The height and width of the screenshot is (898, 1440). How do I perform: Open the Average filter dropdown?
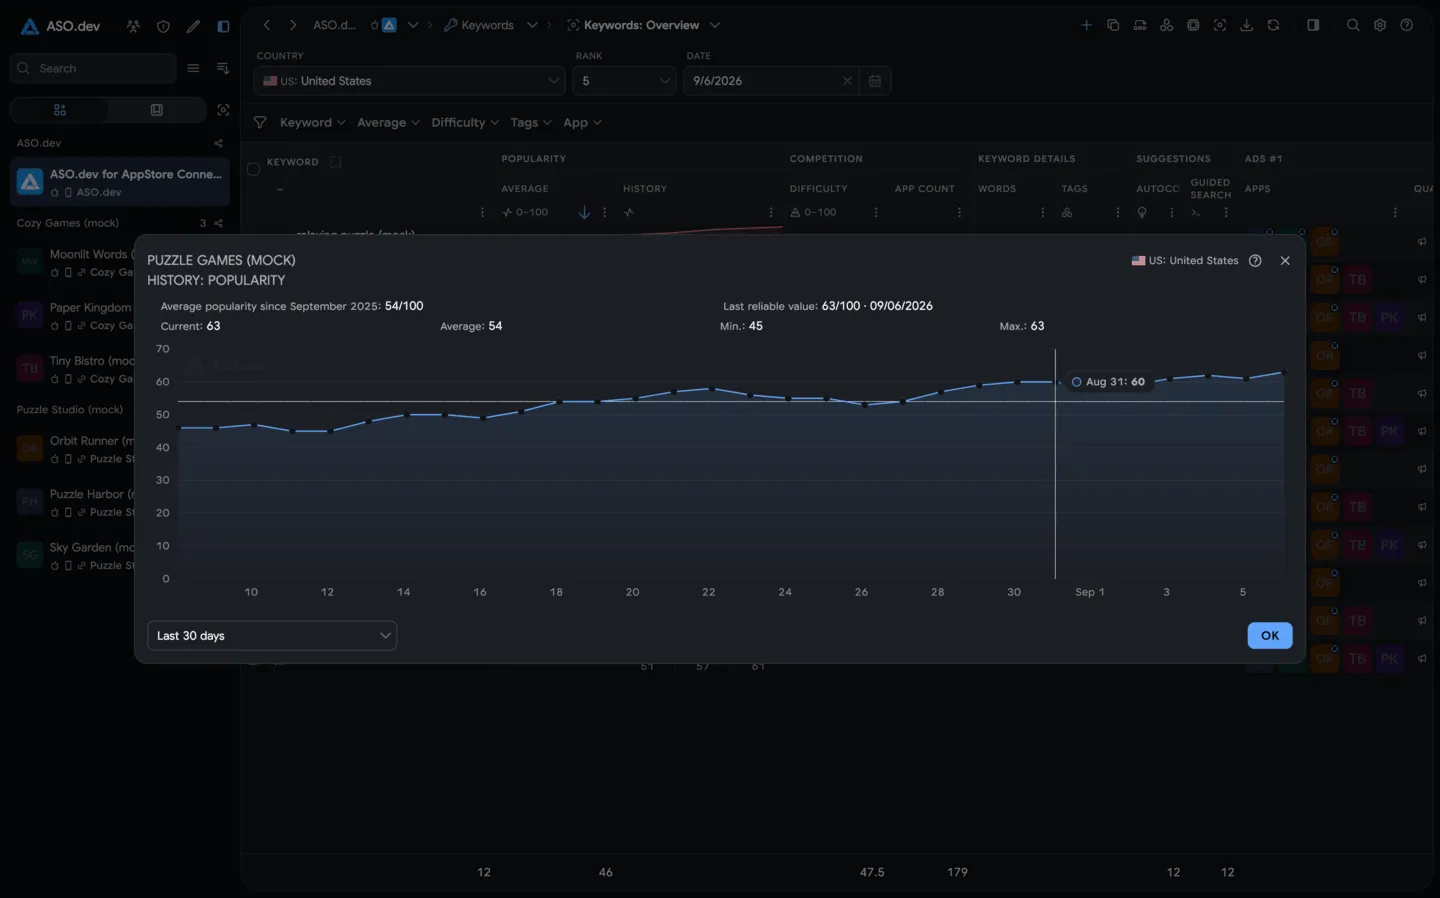pyautogui.click(x=388, y=123)
